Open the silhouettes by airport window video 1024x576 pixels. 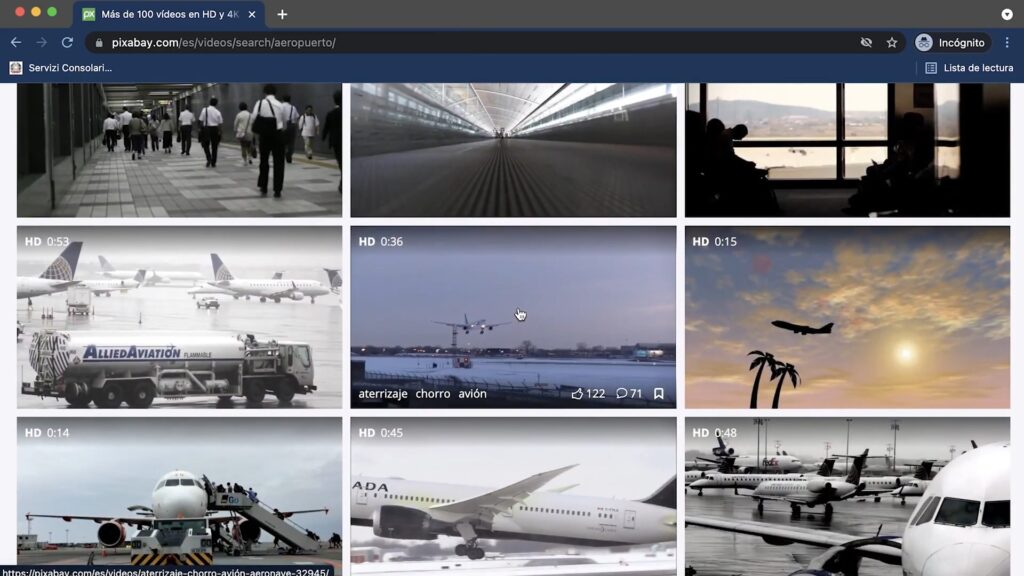pos(848,150)
